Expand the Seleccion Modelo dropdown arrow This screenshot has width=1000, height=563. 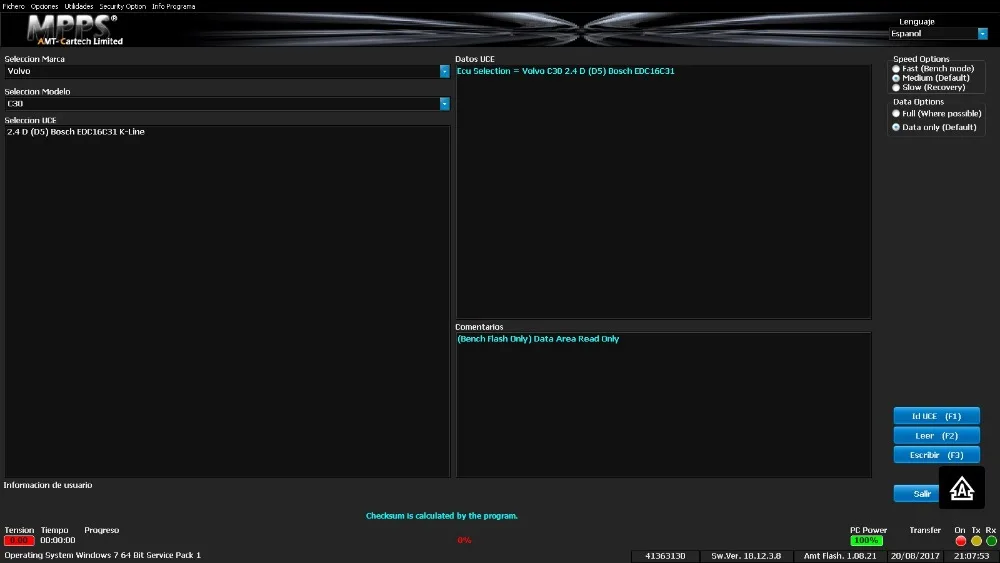tap(445, 104)
